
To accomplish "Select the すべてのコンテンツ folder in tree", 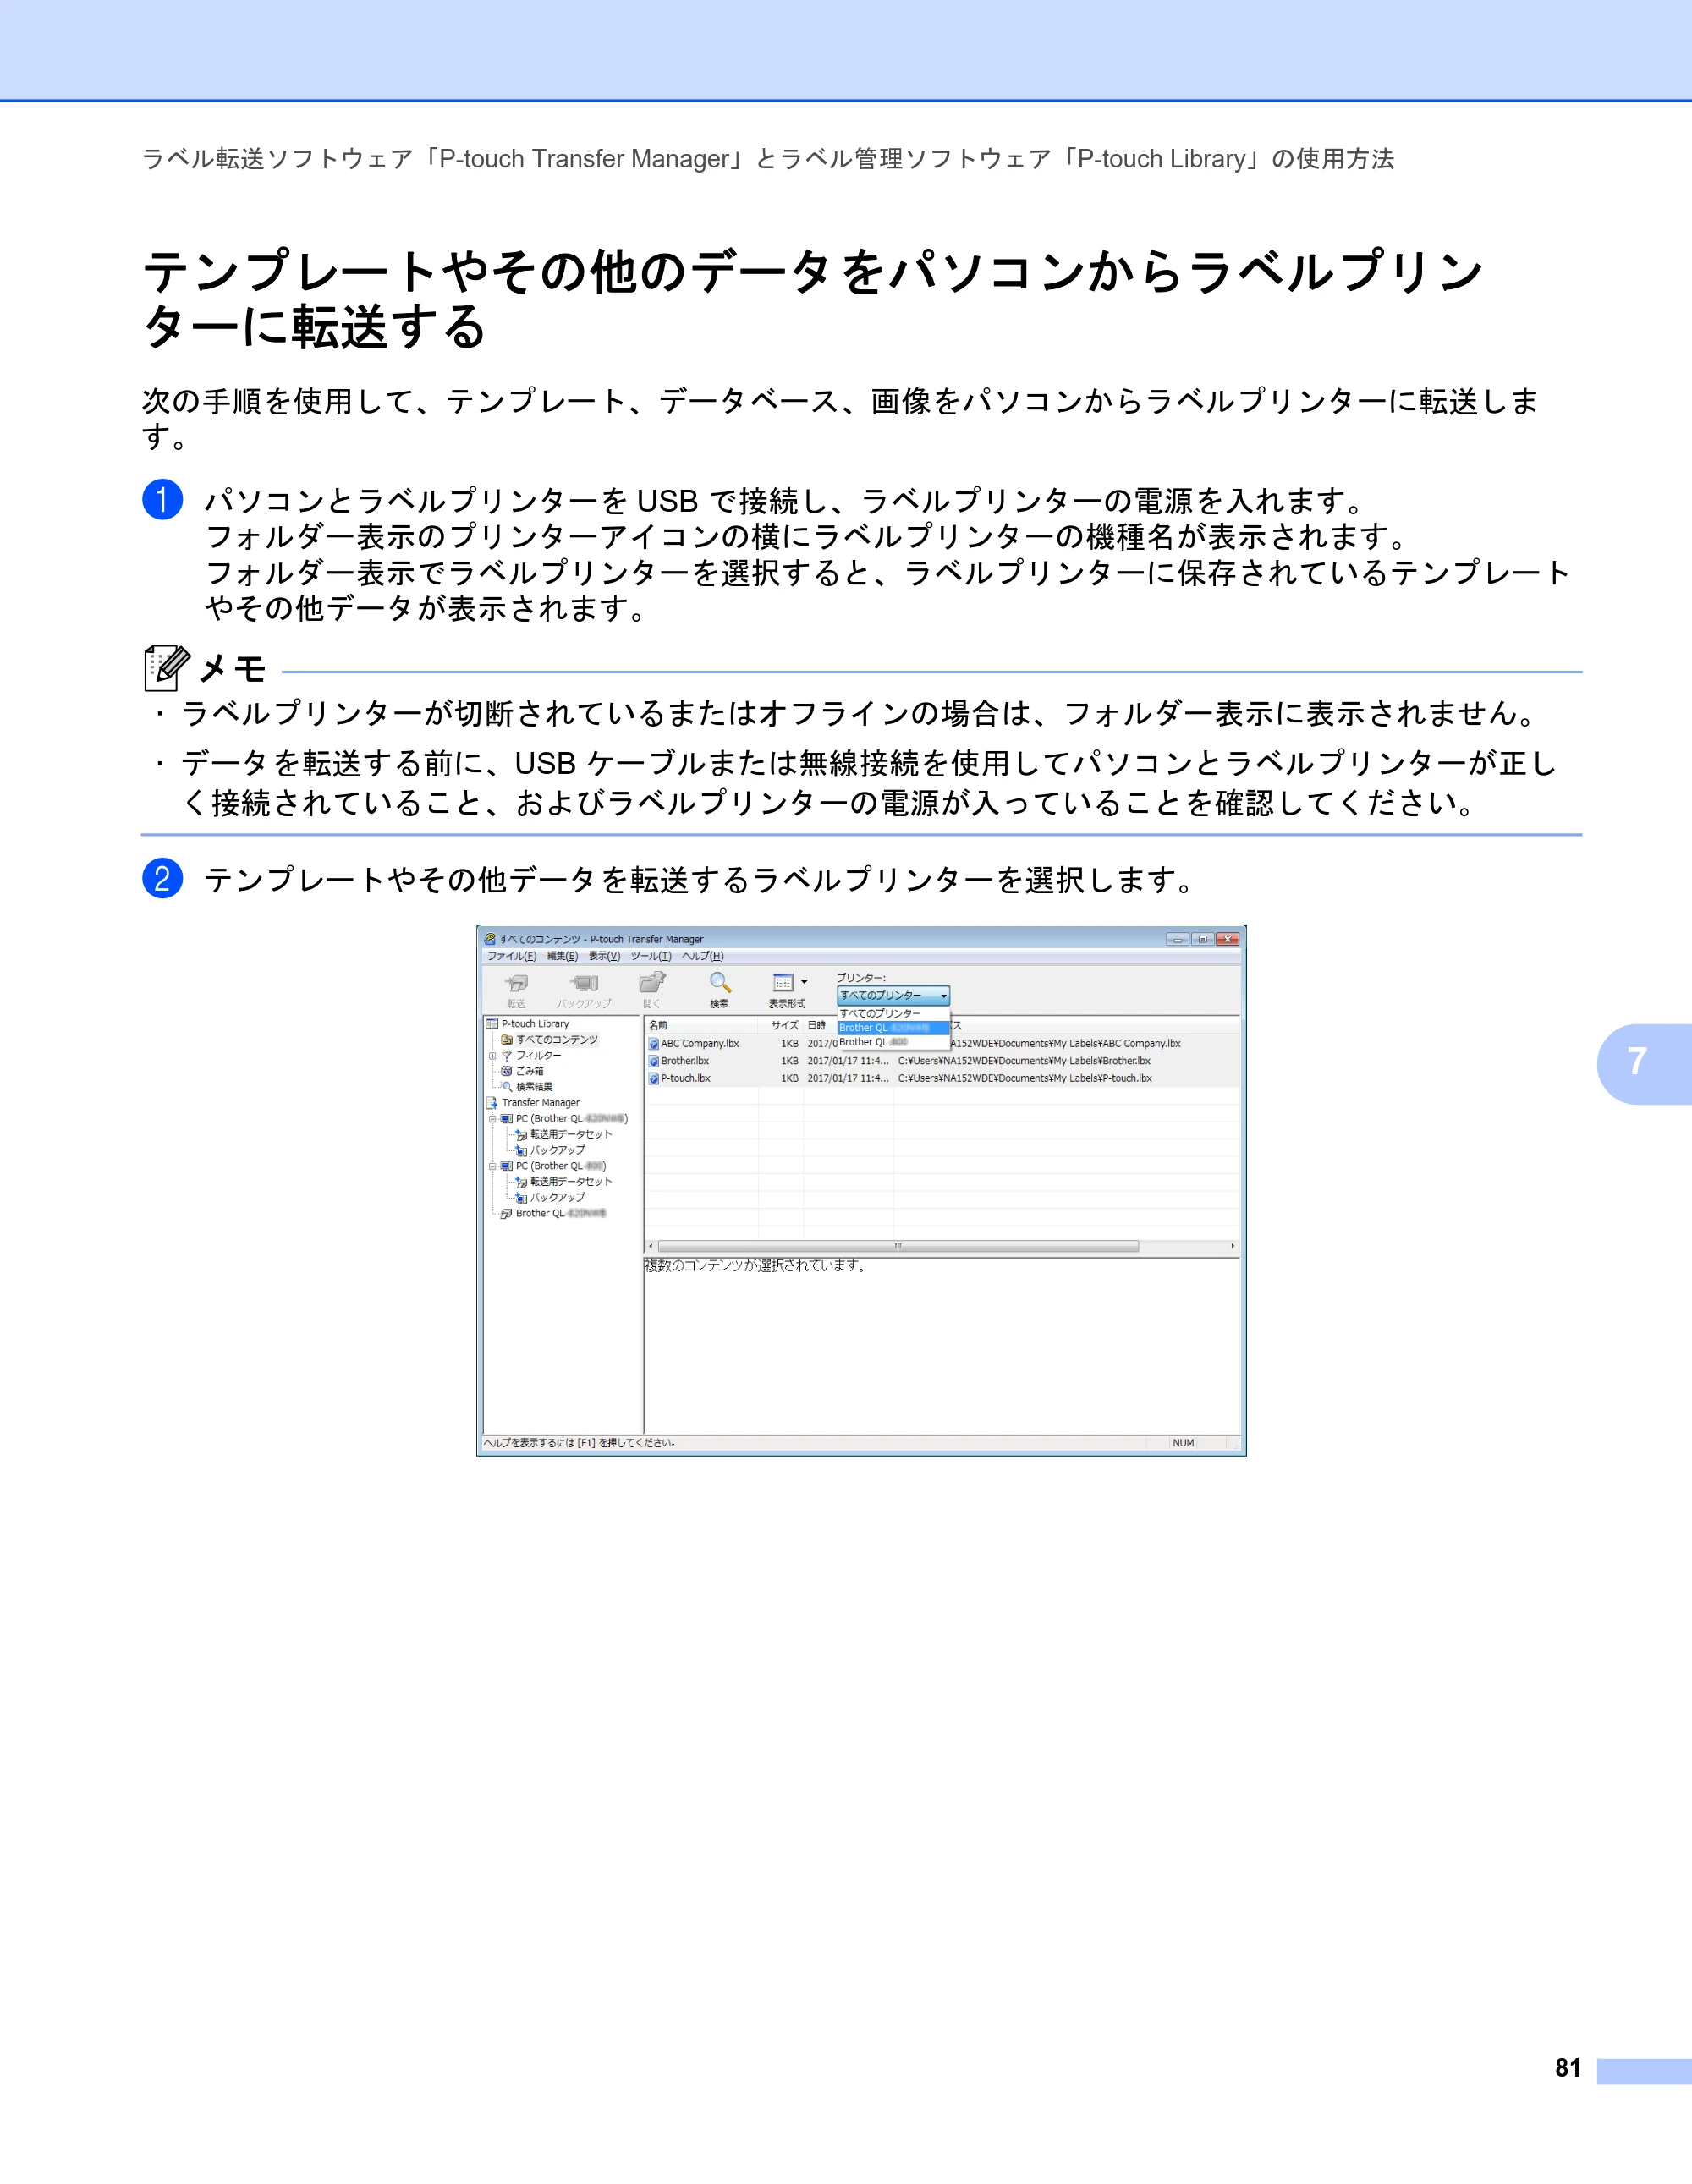I will (549, 1040).
